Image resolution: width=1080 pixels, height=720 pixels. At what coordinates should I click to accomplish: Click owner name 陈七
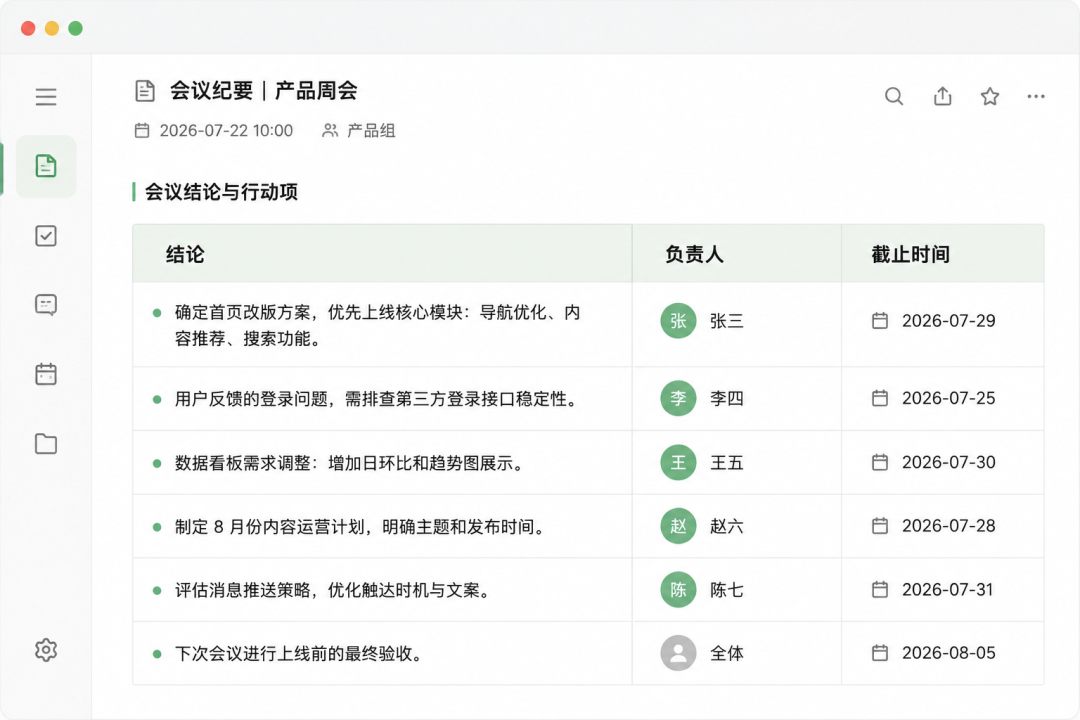tap(727, 590)
